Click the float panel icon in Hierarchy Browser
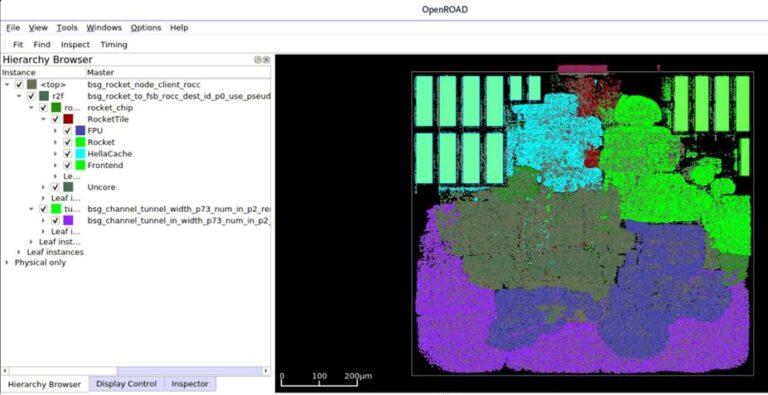The width and height of the screenshot is (768, 395). pyautogui.click(x=258, y=60)
